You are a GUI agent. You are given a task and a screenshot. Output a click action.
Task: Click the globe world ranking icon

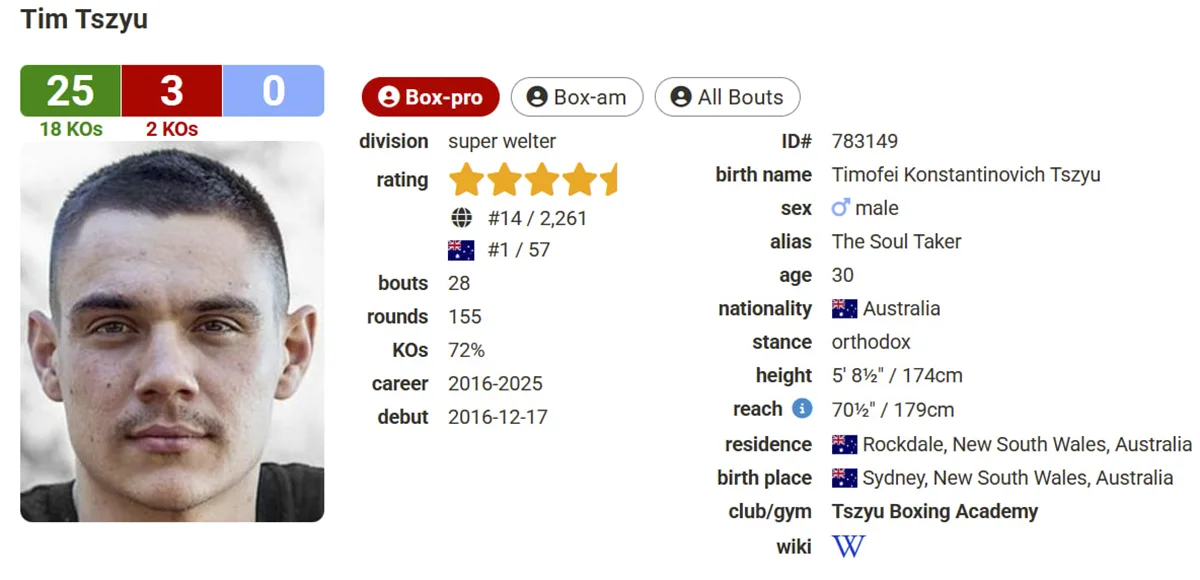pyautogui.click(x=461, y=218)
